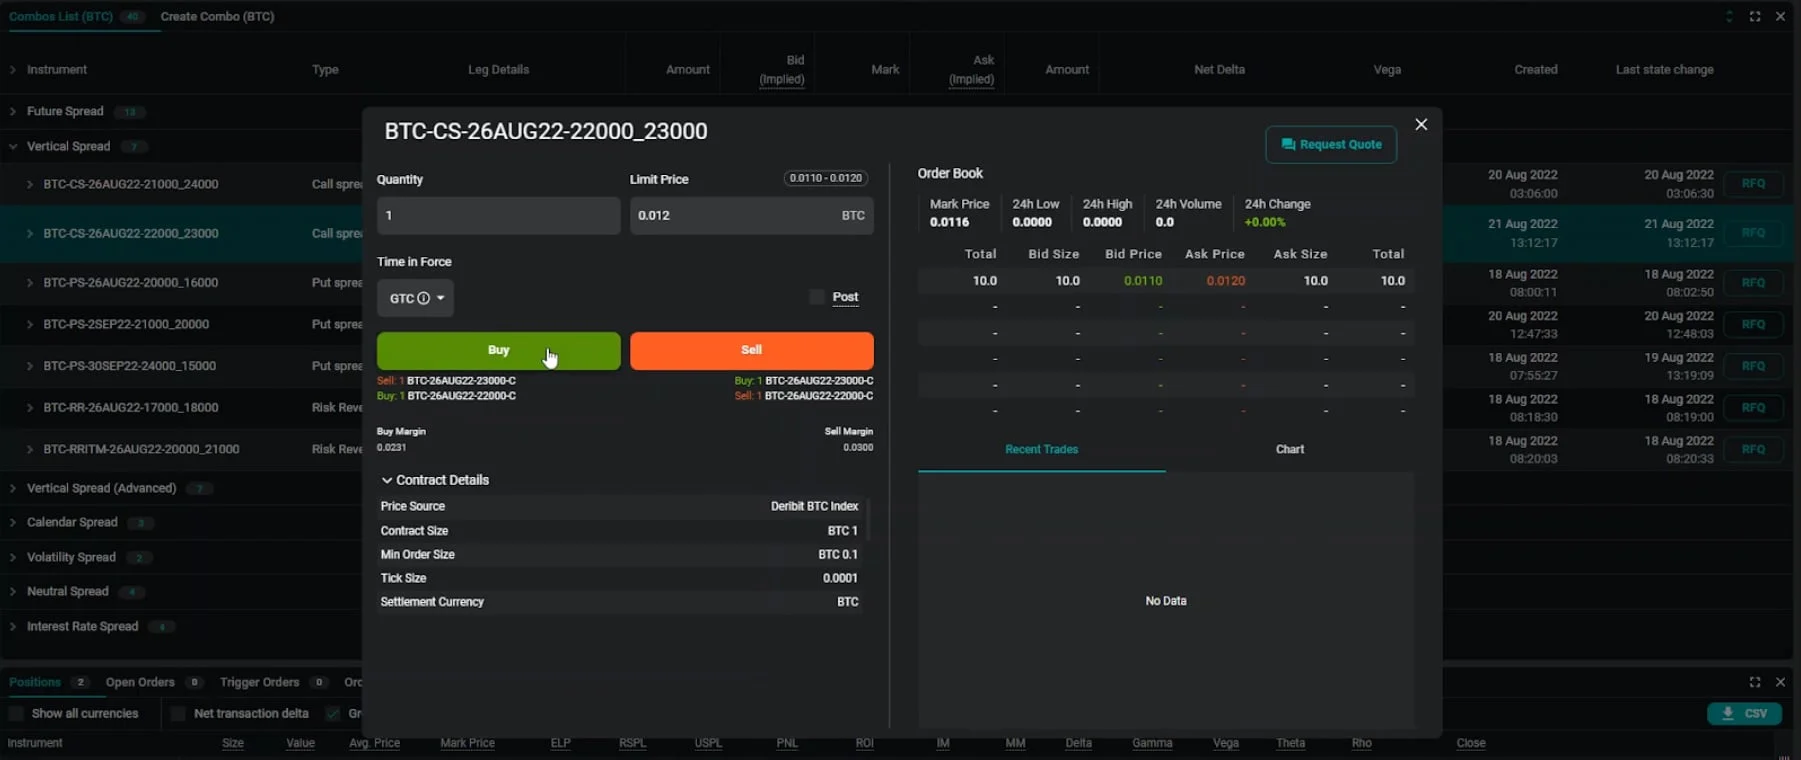Click the 0.0110 - 0.0120 price range chip
Image resolution: width=1801 pixels, height=760 pixels.
[825, 178]
